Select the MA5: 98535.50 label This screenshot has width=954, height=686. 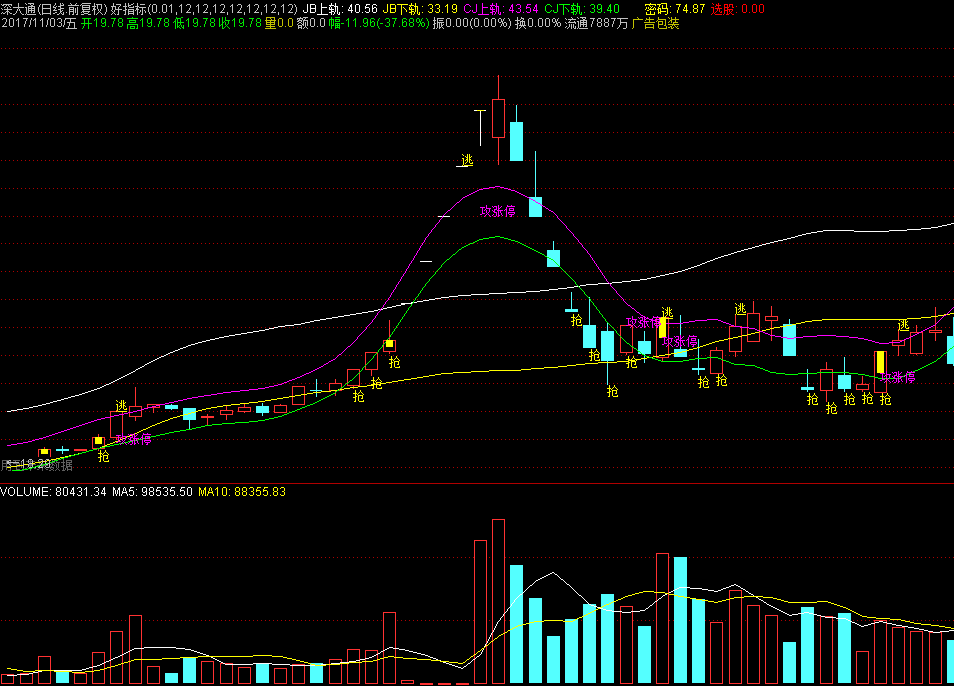point(152,492)
